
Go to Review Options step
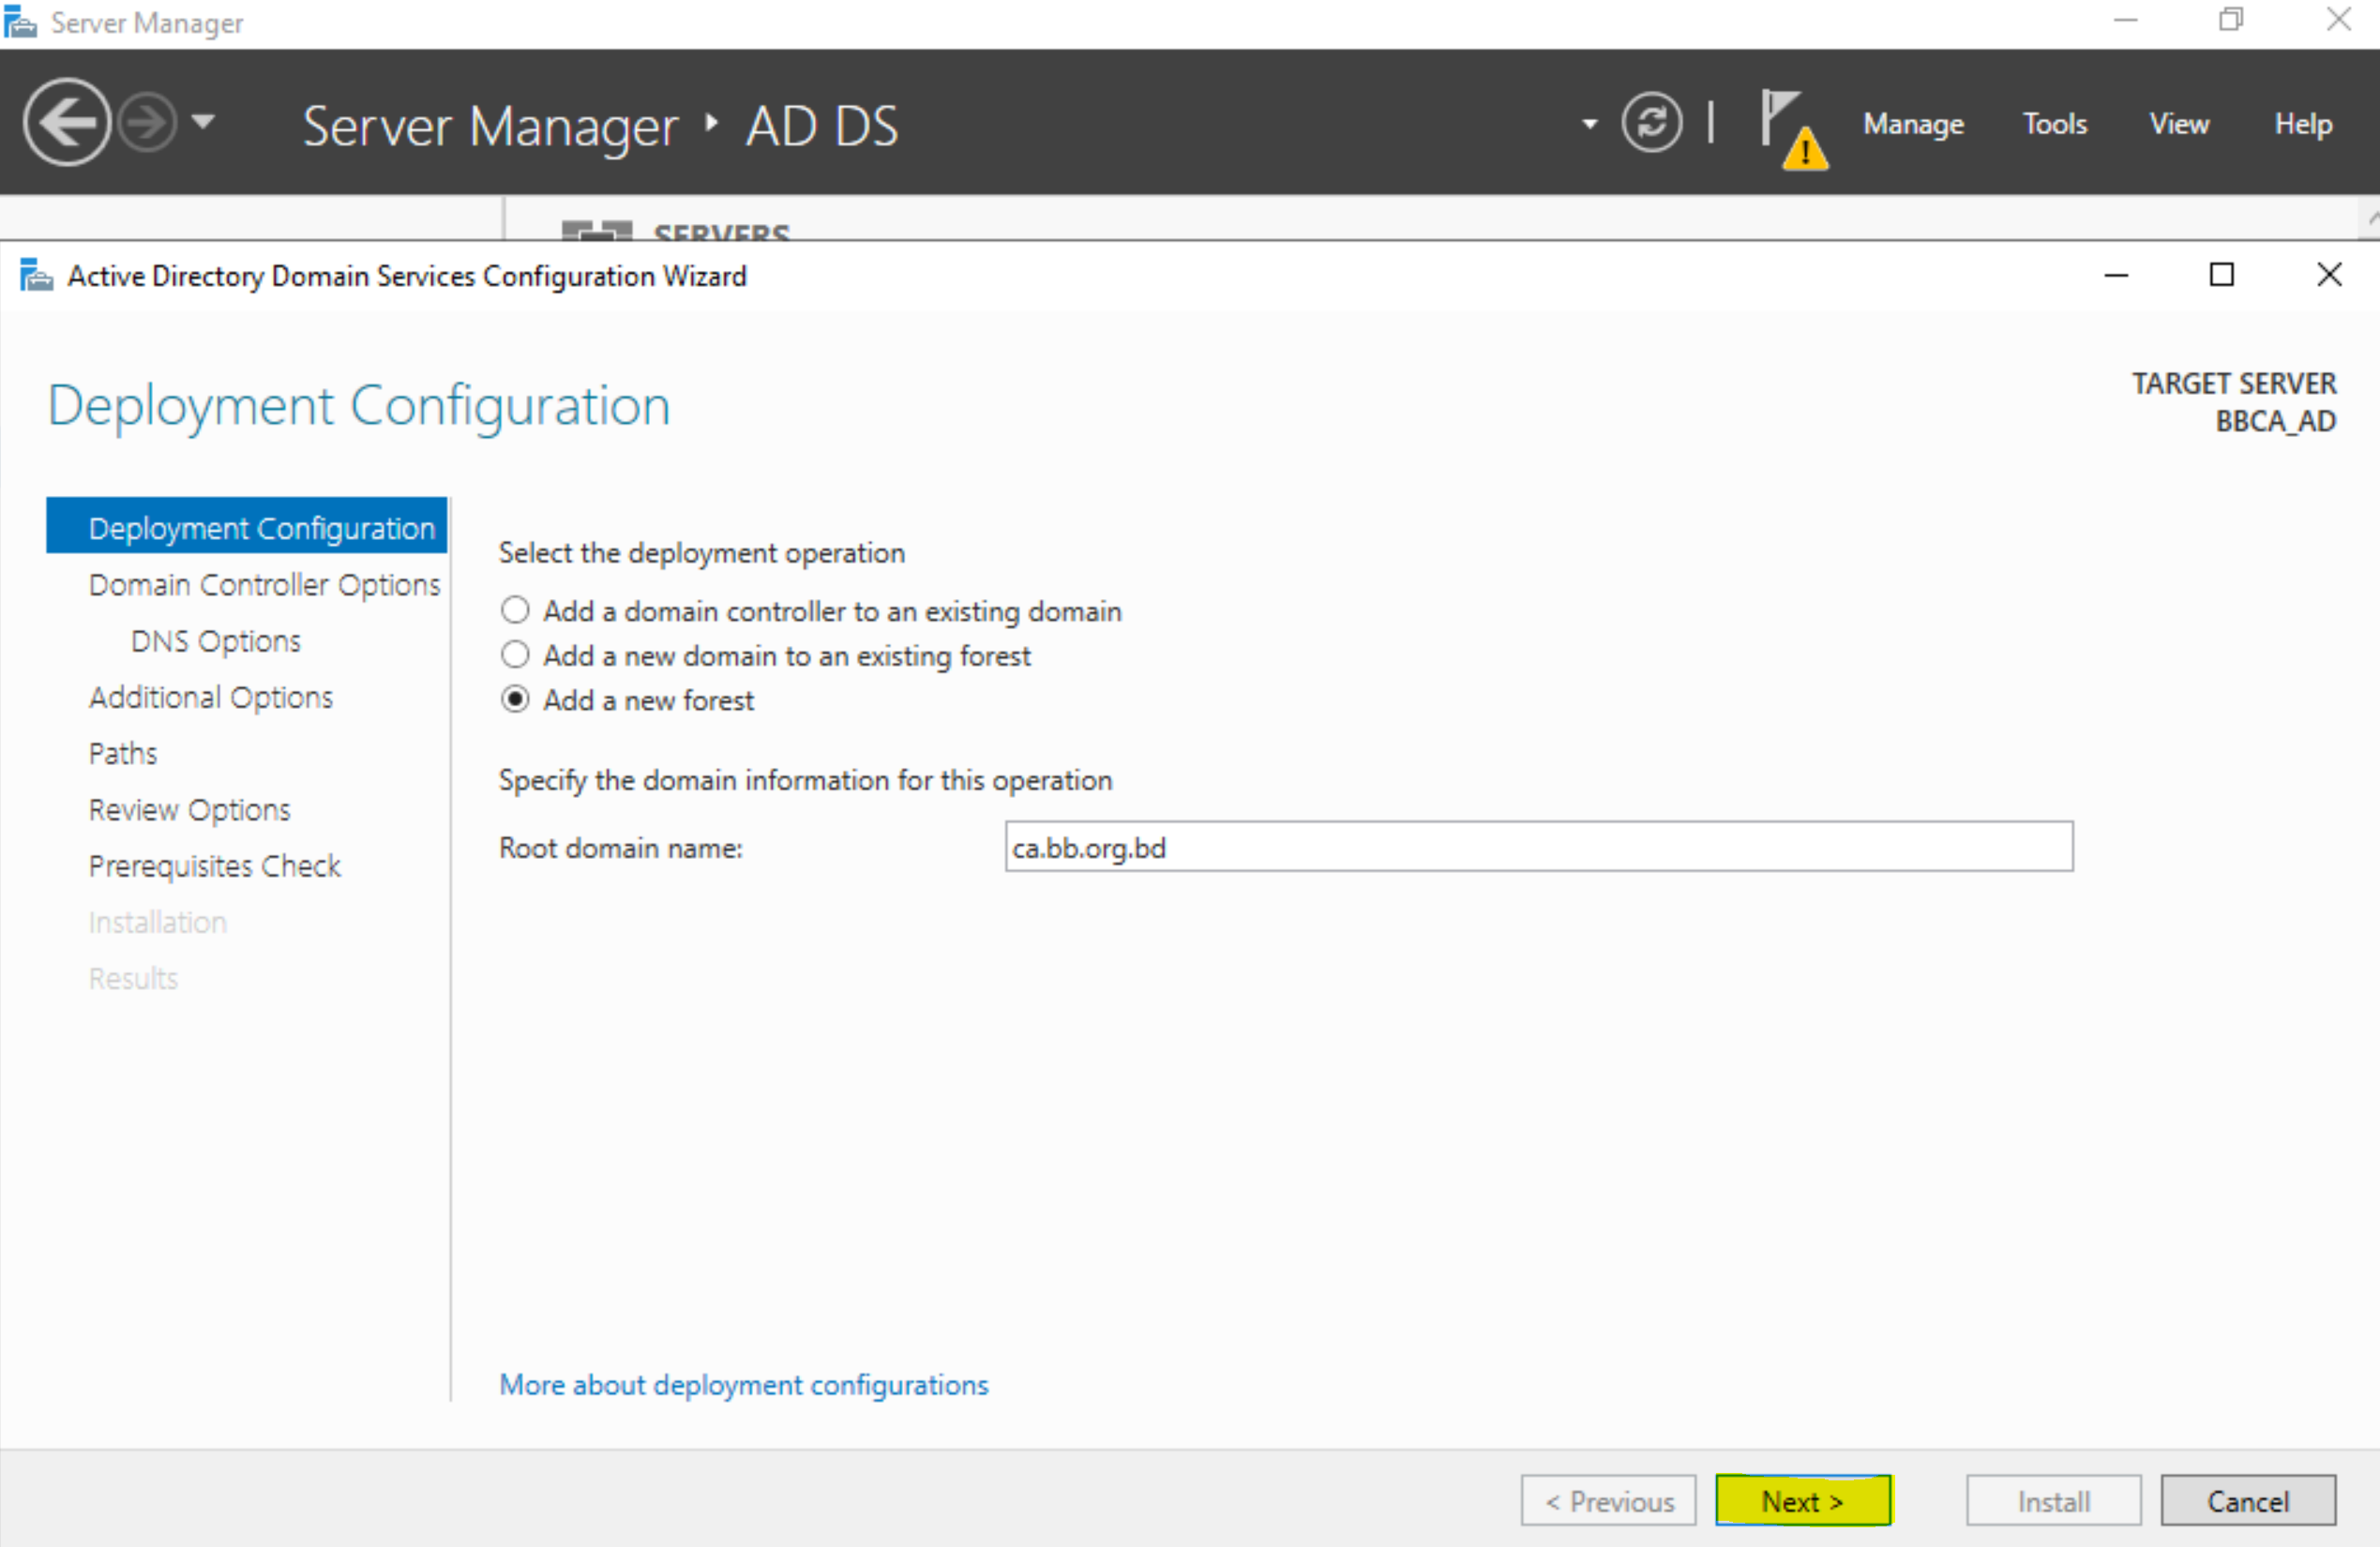(x=190, y=809)
